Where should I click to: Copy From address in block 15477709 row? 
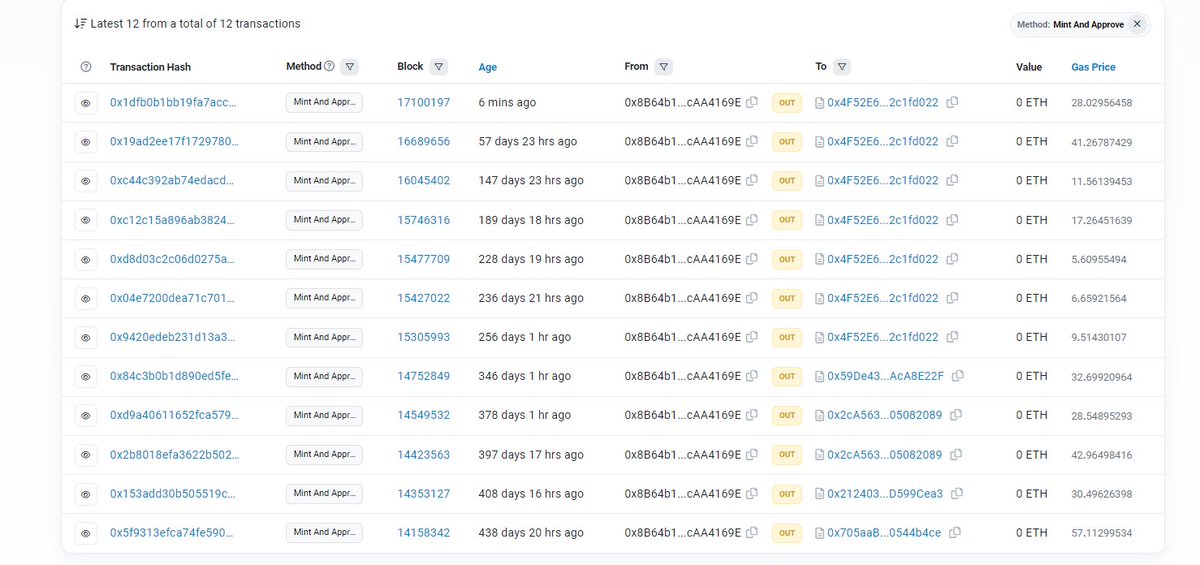[752, 259]
